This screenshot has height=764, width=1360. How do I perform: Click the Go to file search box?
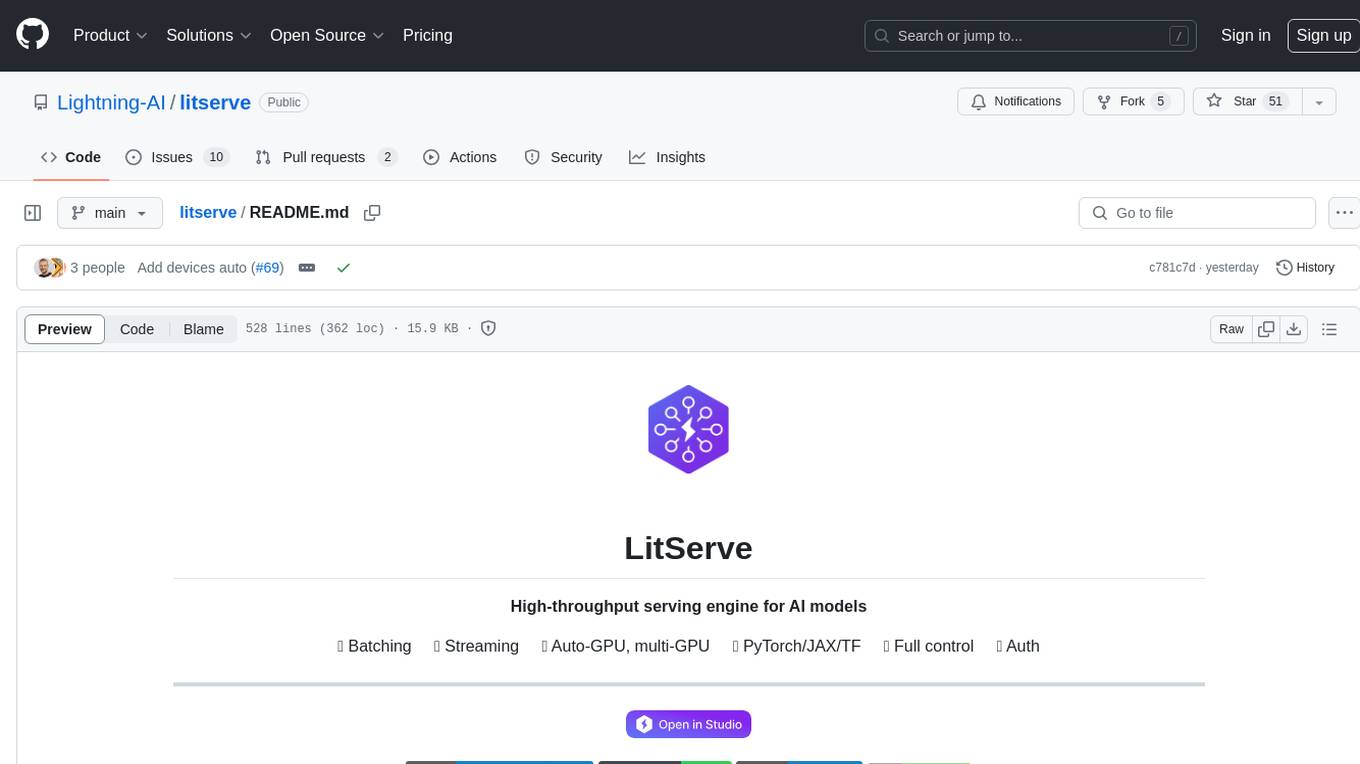[x=1197, y=213]
